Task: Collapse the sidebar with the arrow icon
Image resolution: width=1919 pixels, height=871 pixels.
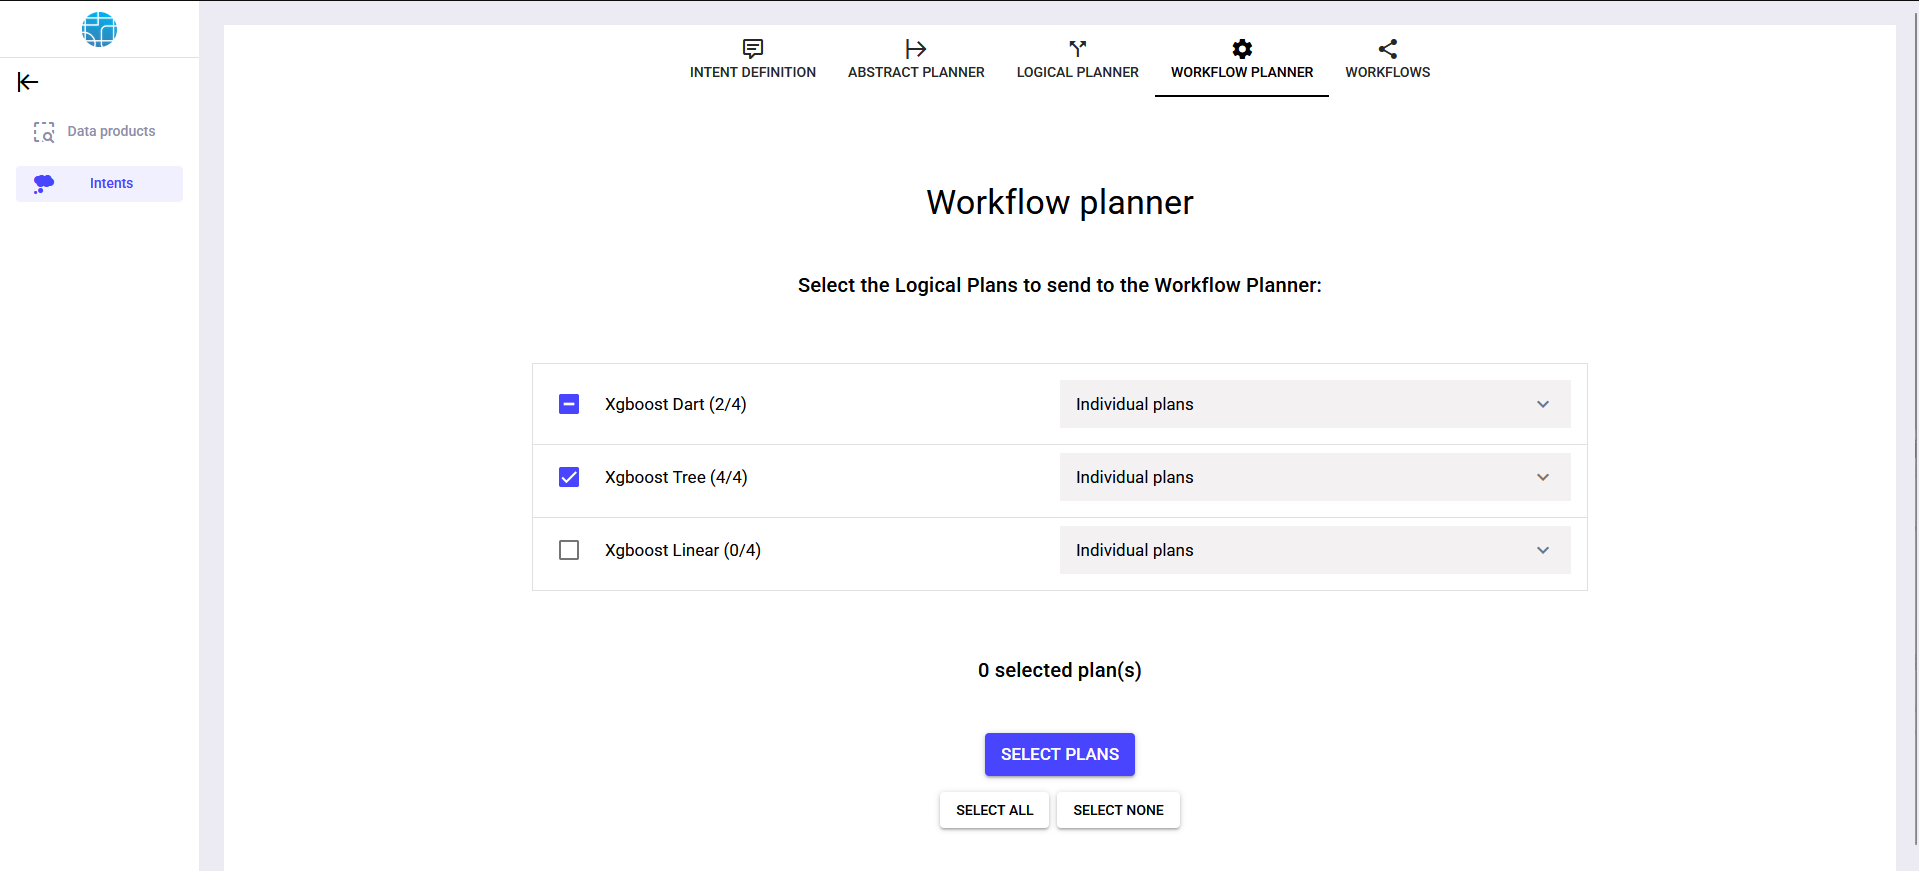Action: pyautogui.click(x=28, y=82)
